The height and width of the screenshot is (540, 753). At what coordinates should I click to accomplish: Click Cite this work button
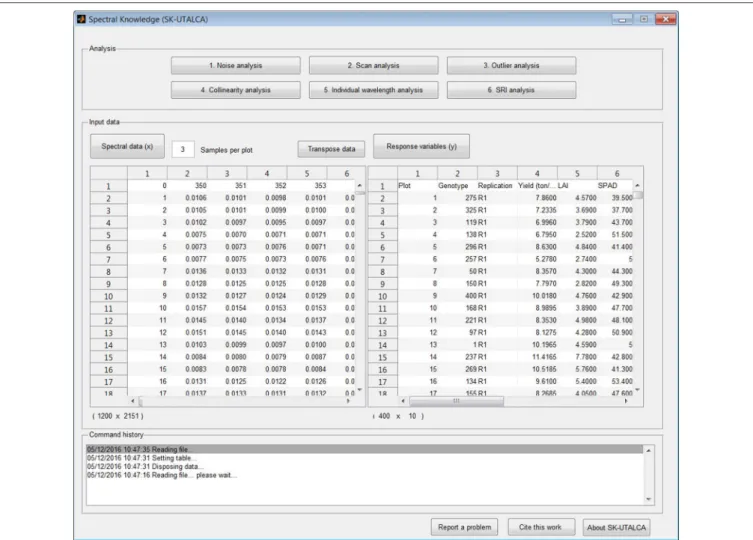click(540, 527)
